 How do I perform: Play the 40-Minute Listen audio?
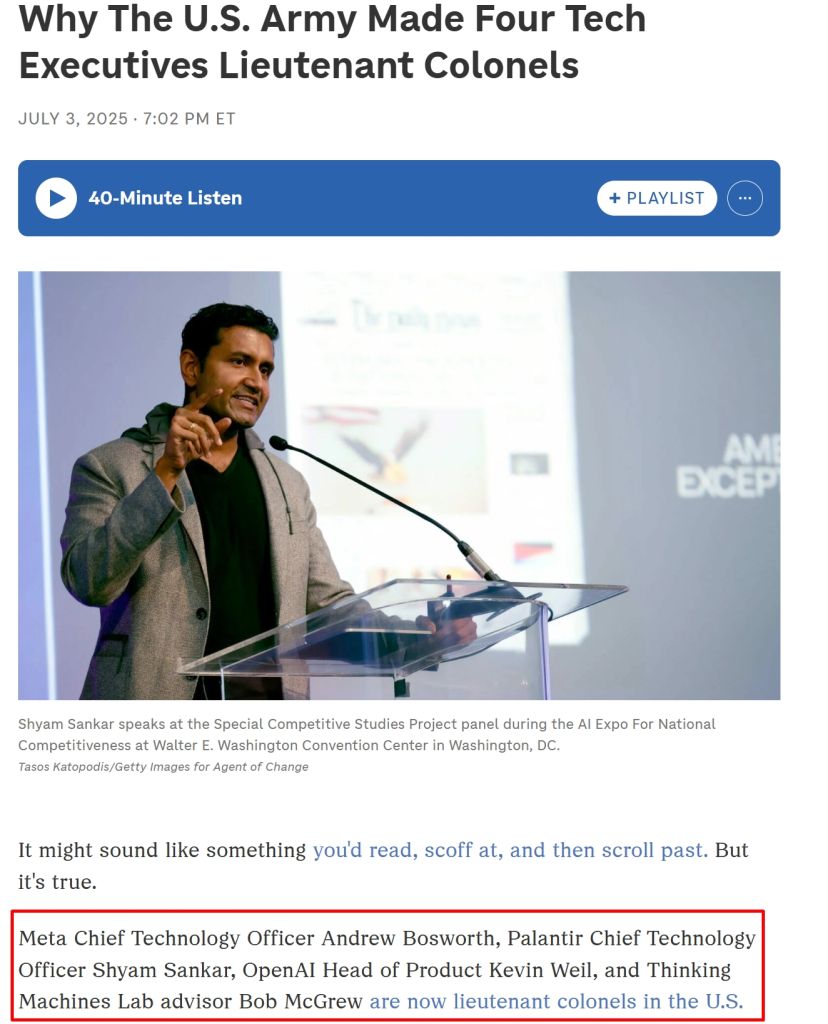pos(56,198)
